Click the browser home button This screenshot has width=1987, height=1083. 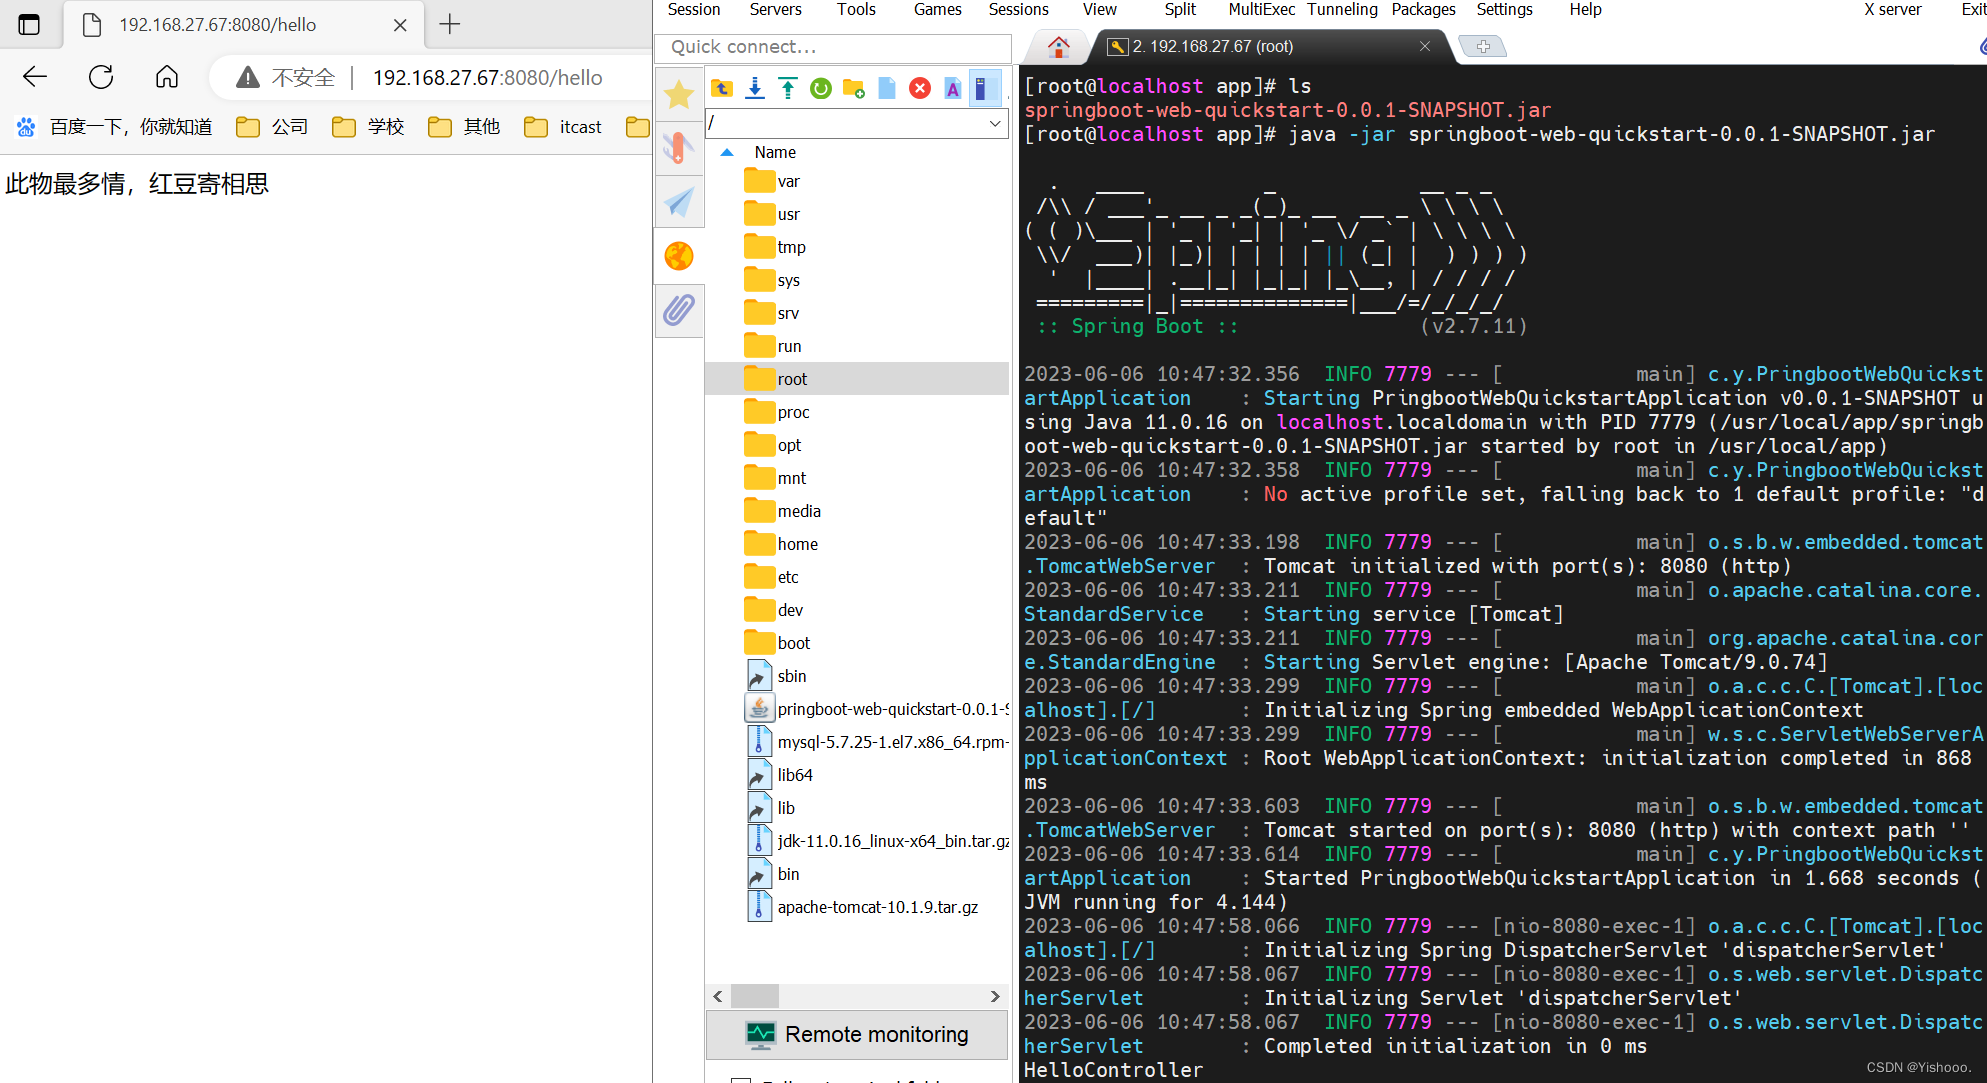coord(167,77)
